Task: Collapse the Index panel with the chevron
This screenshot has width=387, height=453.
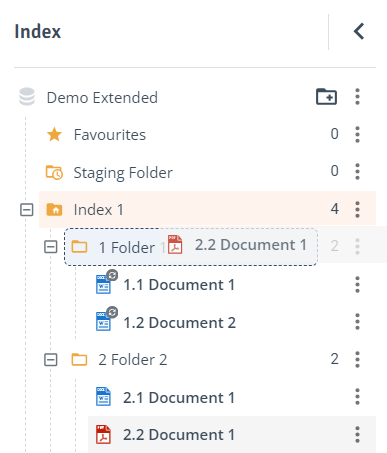Action: tap(359, 31)
